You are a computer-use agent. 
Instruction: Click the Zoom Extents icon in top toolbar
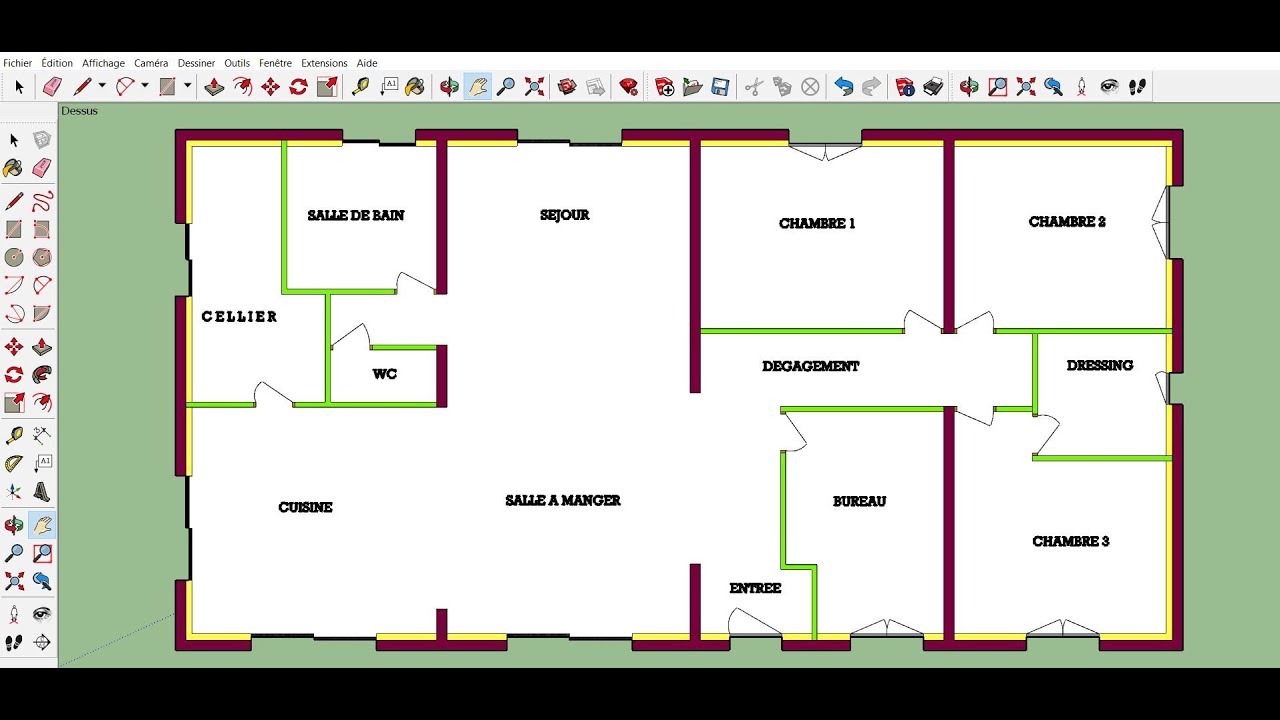(x=535, y=87)
